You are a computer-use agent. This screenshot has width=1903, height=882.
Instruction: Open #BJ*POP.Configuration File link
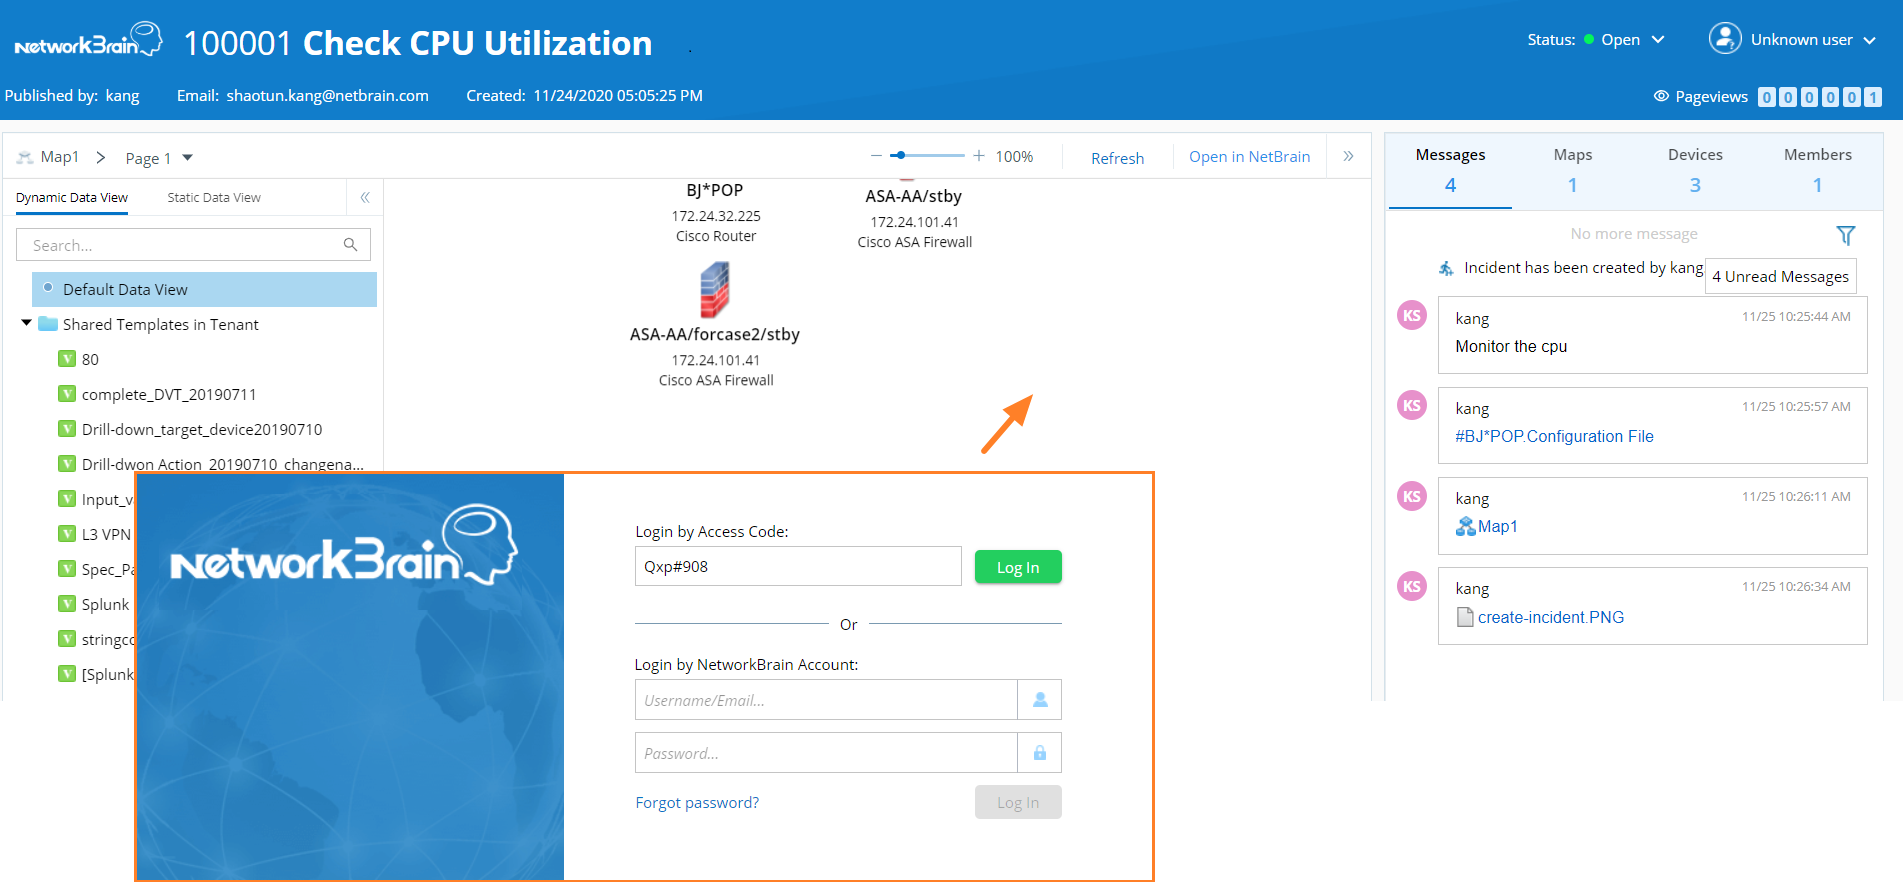pyautogui.click(x=1554, y=436)
